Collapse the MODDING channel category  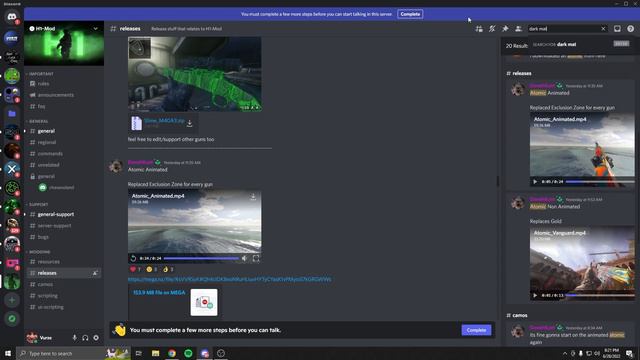point(39,252)
